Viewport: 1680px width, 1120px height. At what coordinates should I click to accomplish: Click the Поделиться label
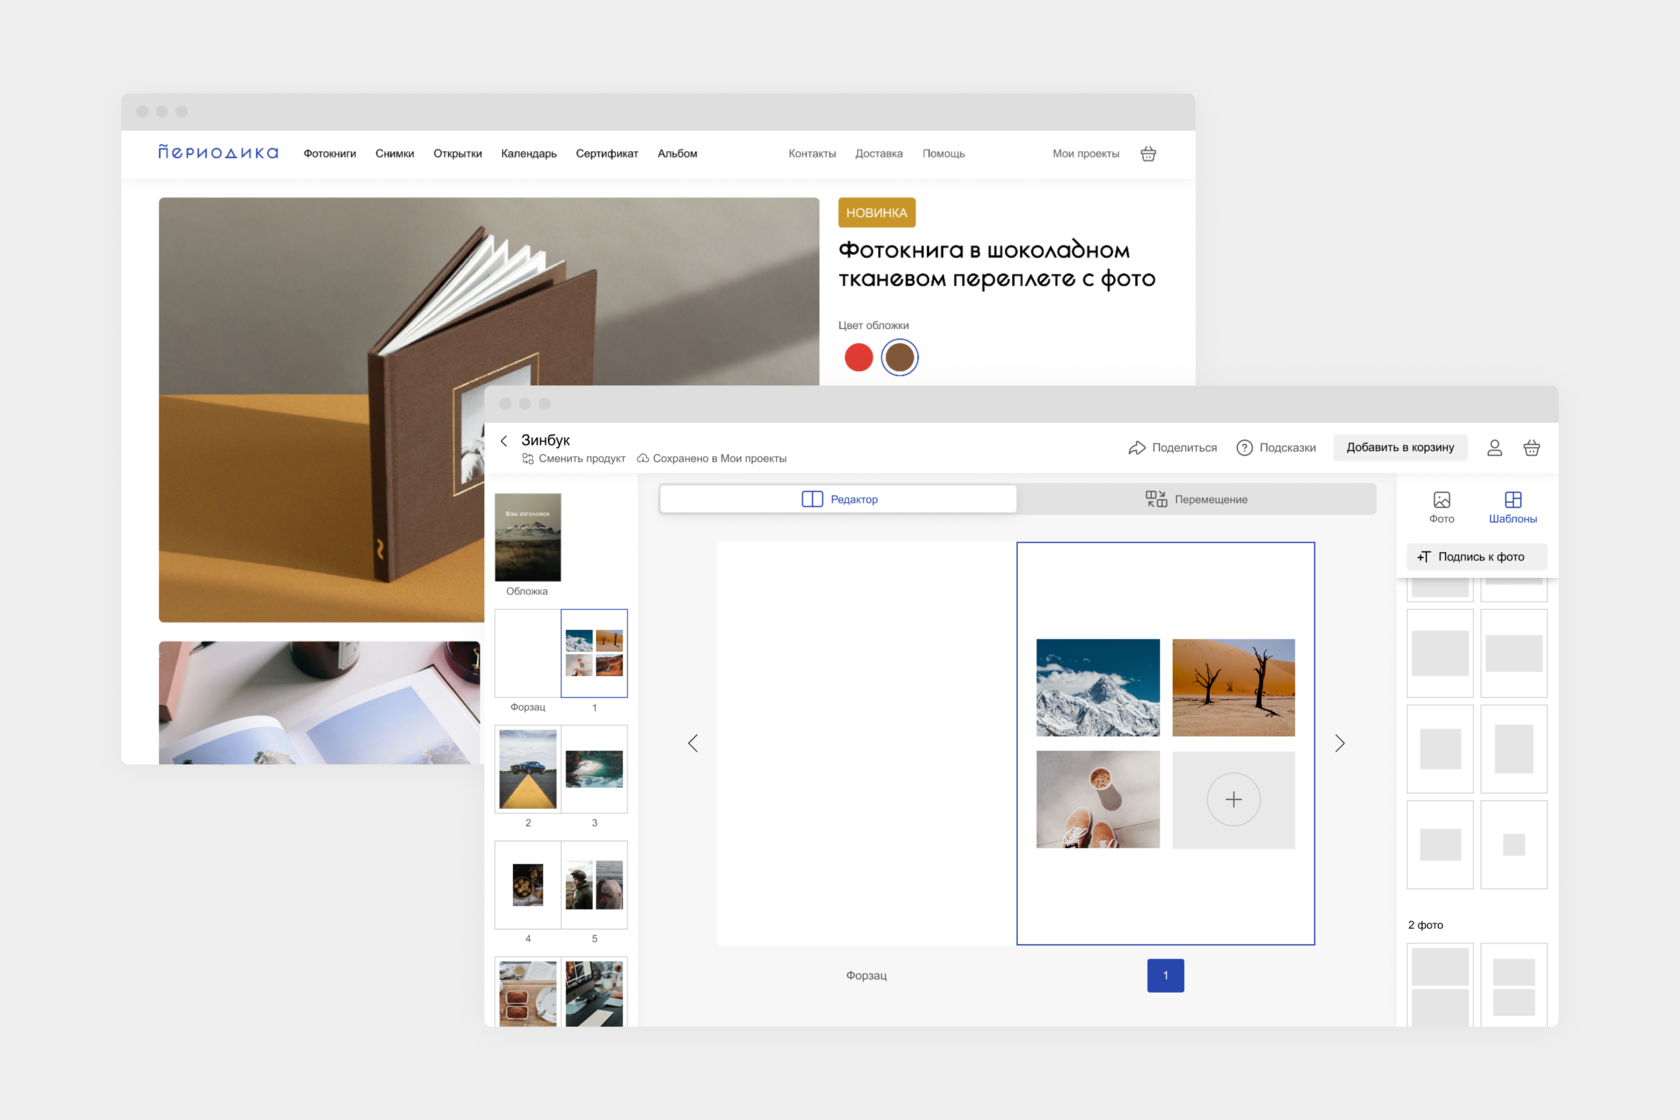click(1185, 448)
